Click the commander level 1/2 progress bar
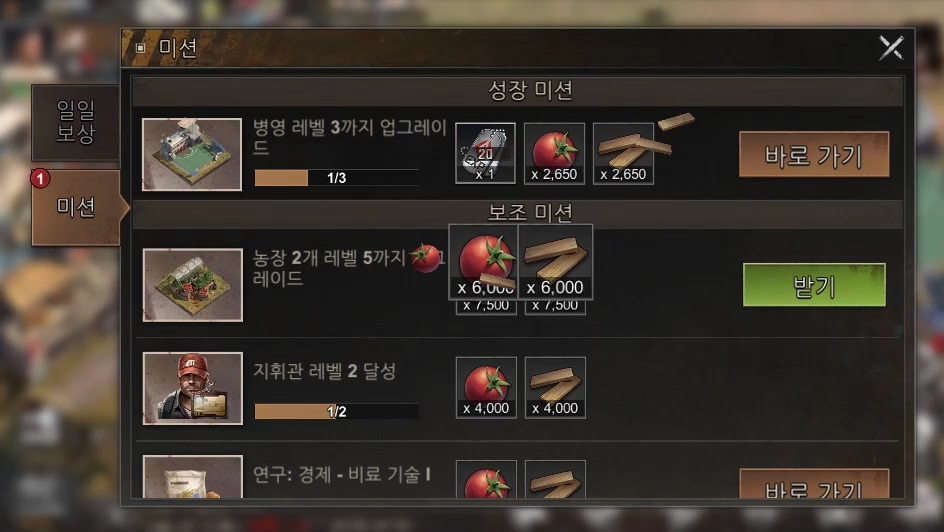The width and height of the screenshot is (944, 532). [x=337, y=411]
